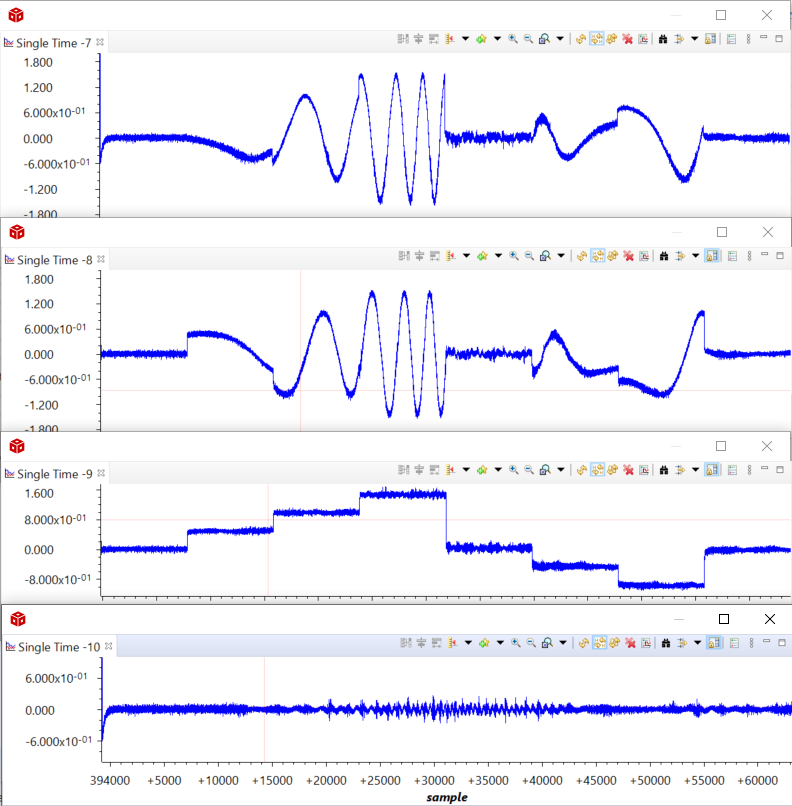Expand dropdown arrow after green cross icon, Single Time -8

tap(497, 255)
